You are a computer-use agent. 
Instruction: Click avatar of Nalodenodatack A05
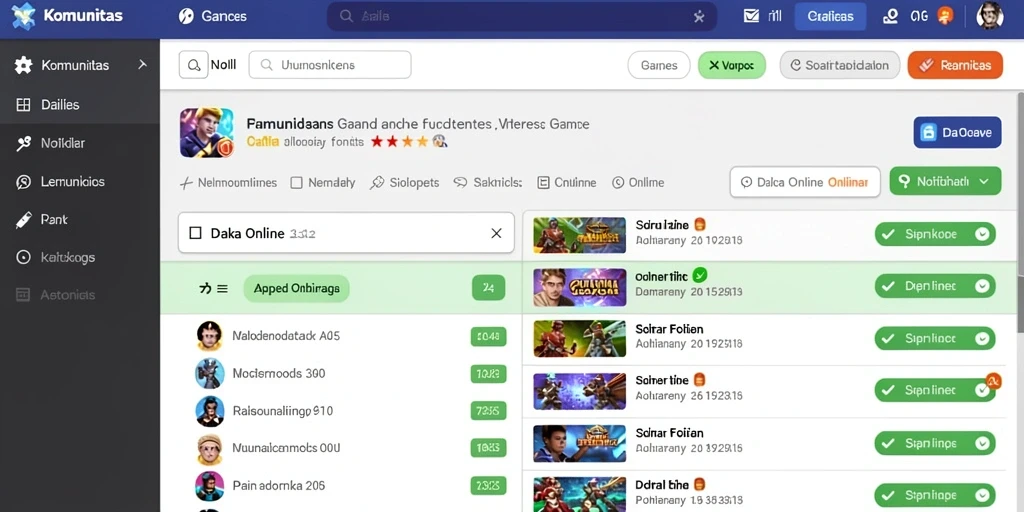coord(210,336)
